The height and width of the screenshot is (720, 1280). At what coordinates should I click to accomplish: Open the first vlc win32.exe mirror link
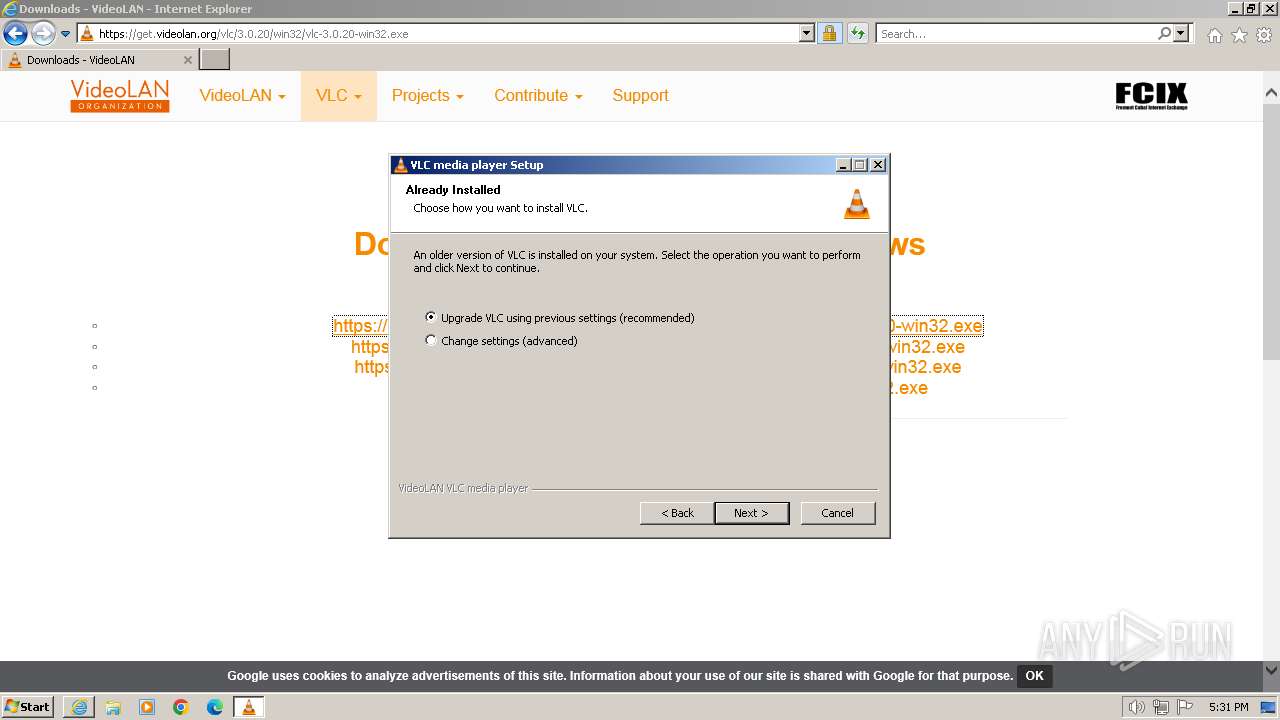(658, 326)
